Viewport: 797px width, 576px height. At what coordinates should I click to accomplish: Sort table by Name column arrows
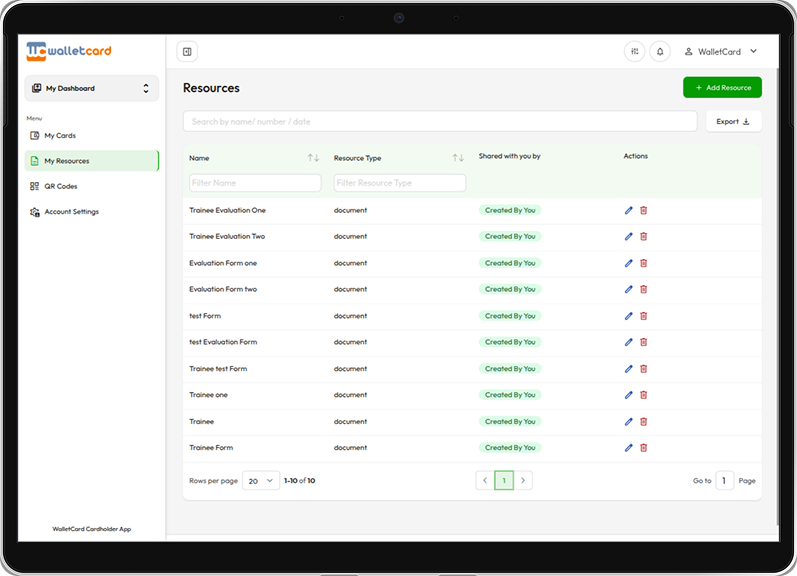[x=313, y=158]
